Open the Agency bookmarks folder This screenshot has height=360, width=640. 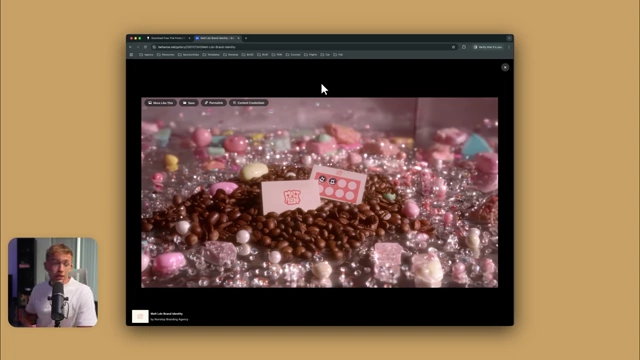click(x=147, y=54)
